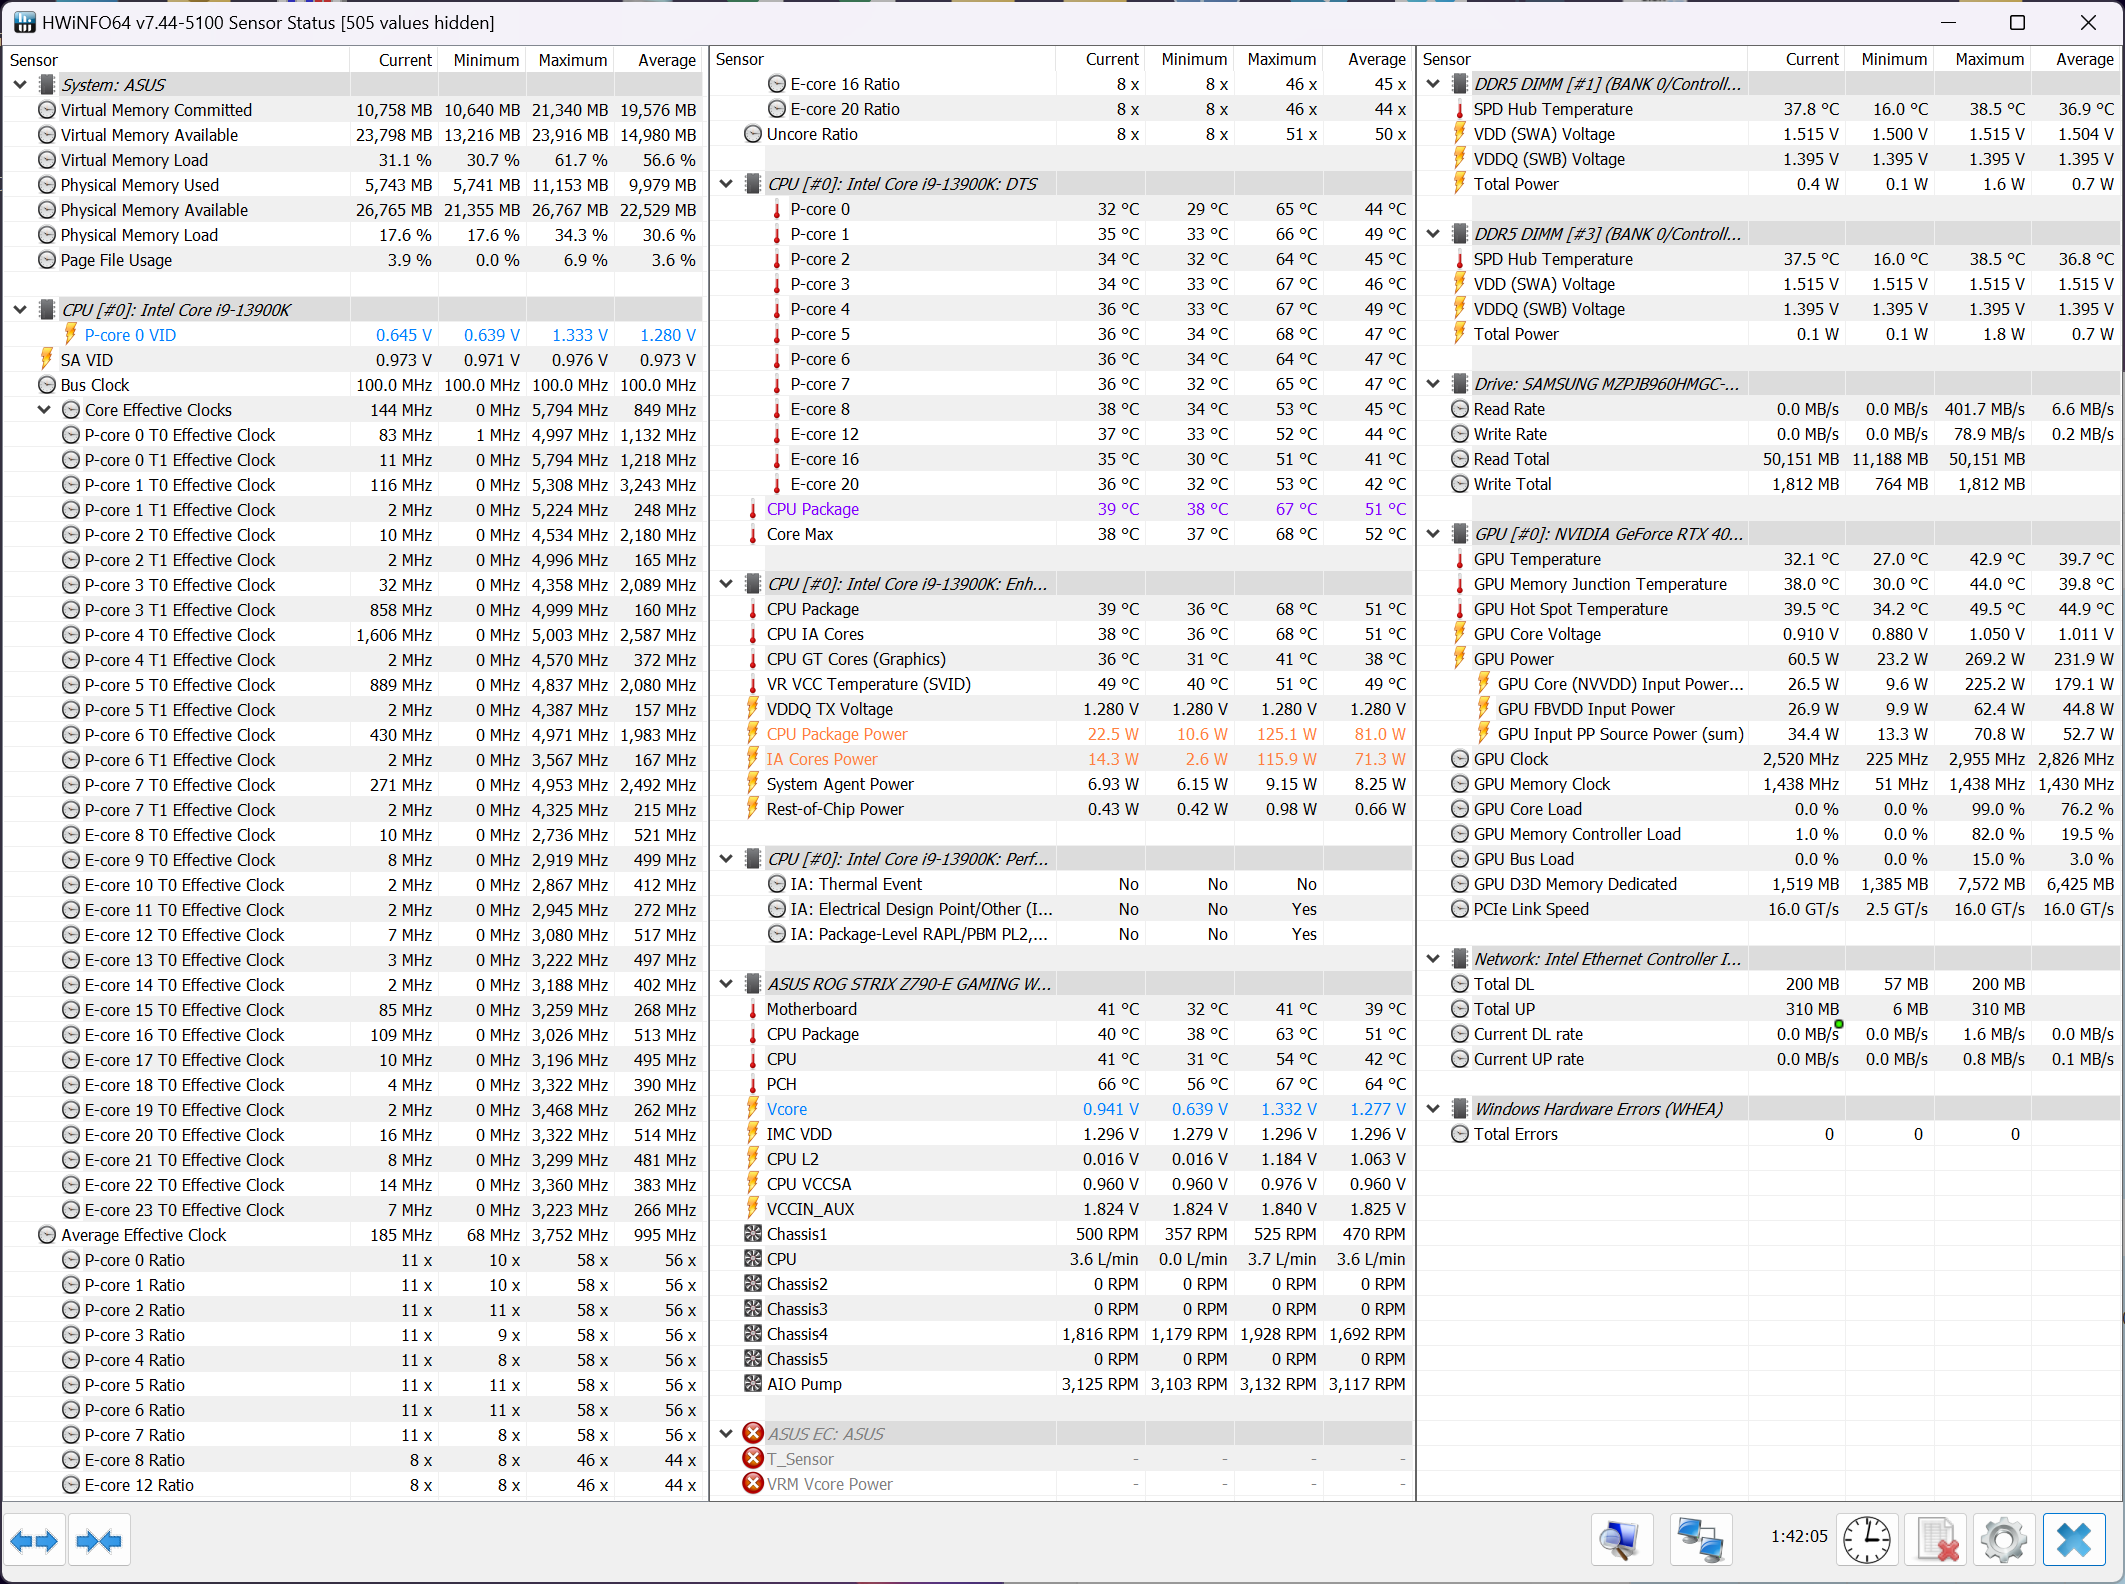Select the IA: Thermal Event row
This screenshot has height=1584, width=2125.
pos(1061,884)
